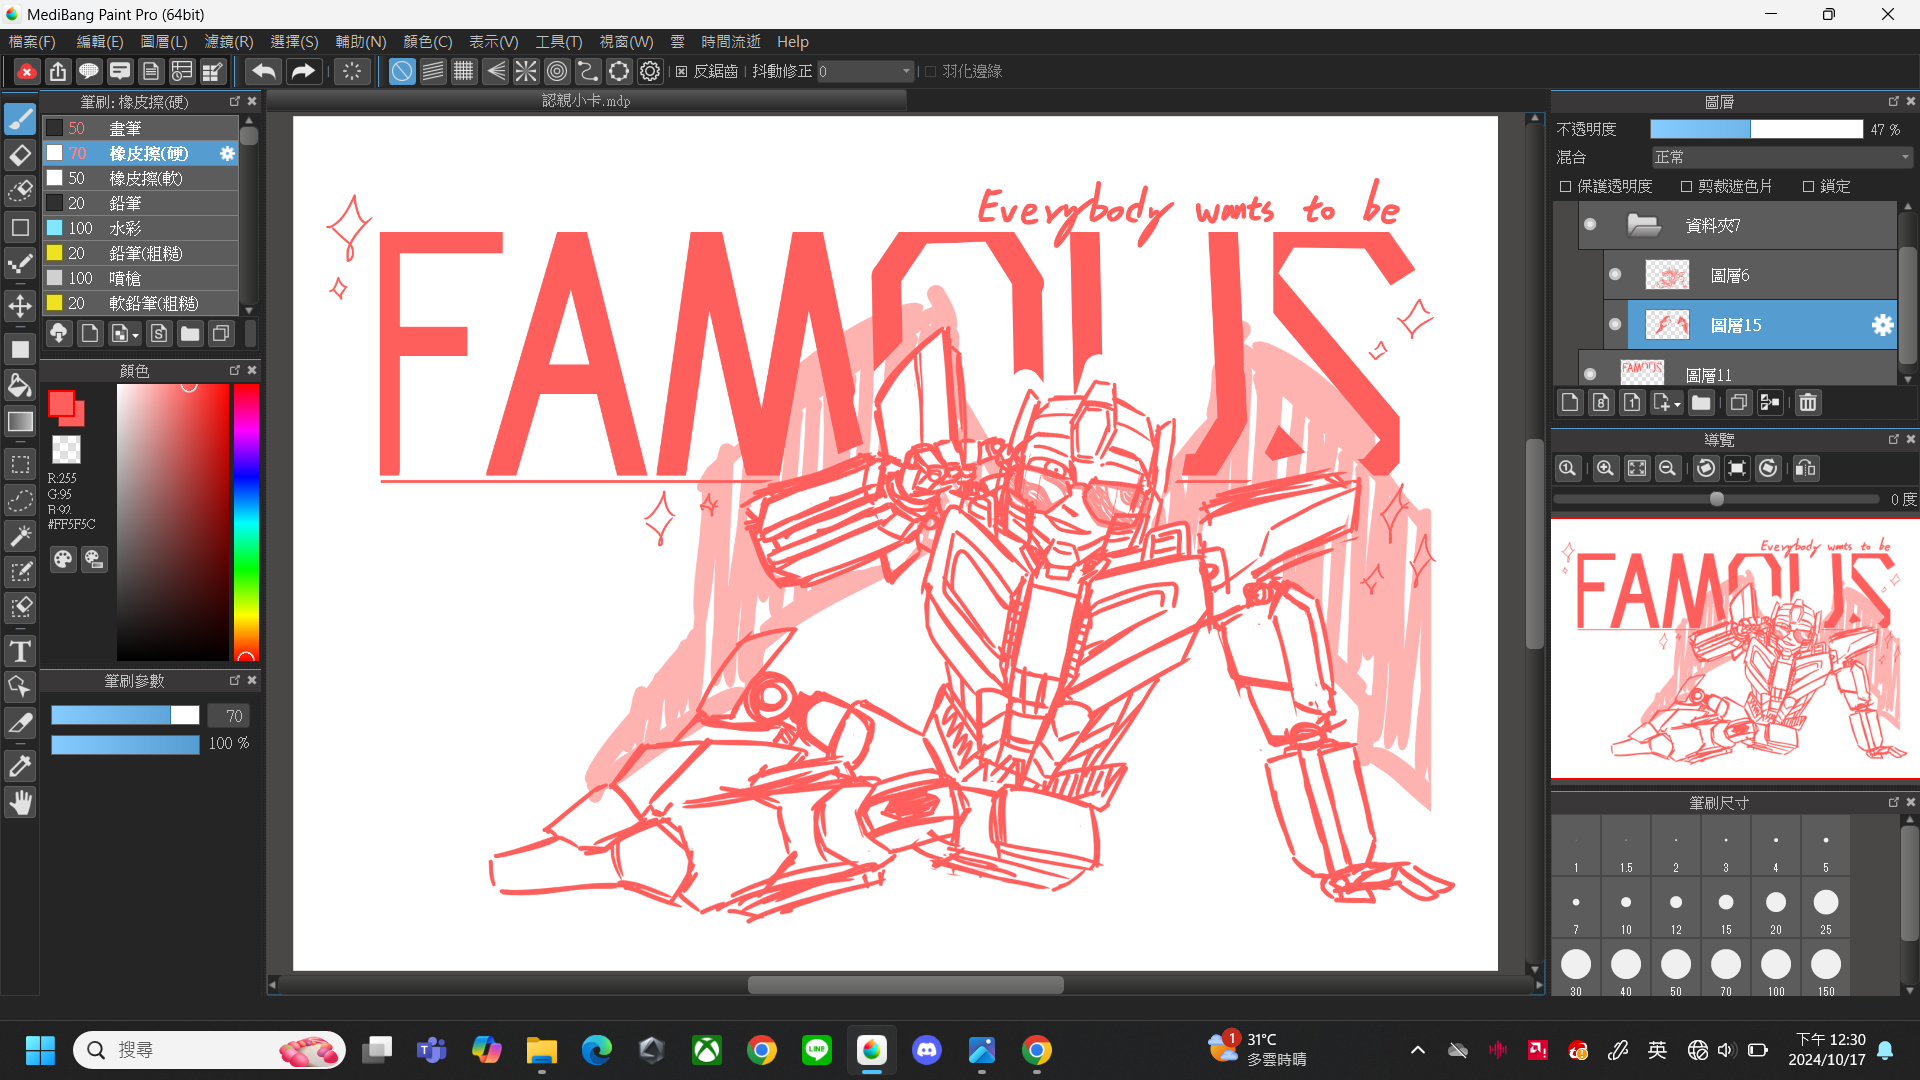
Task: Enable the 鎖定 lock checkbox
Action: 1808,187
